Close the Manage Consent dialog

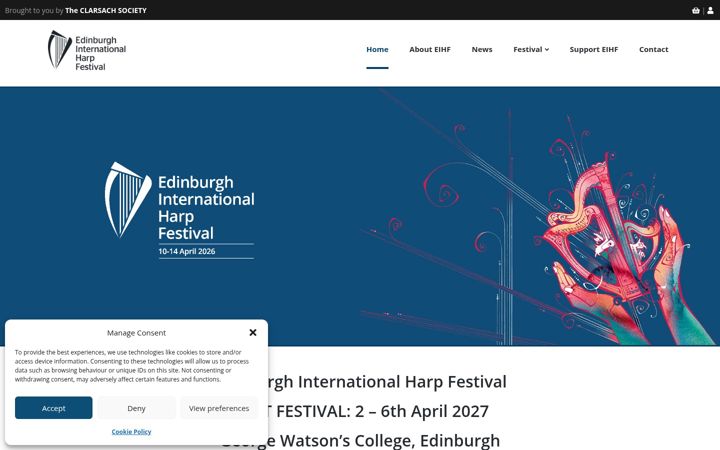(x=253, y=332)
